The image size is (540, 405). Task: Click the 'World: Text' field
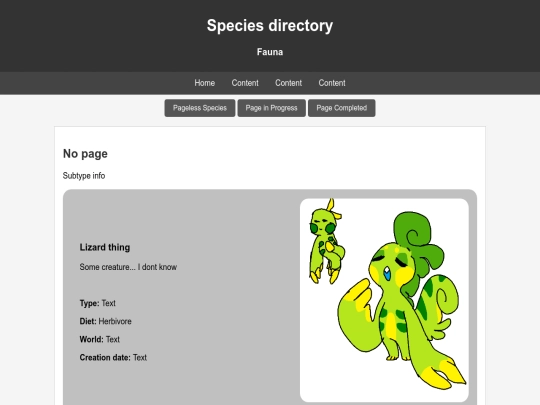coord(100,340)
